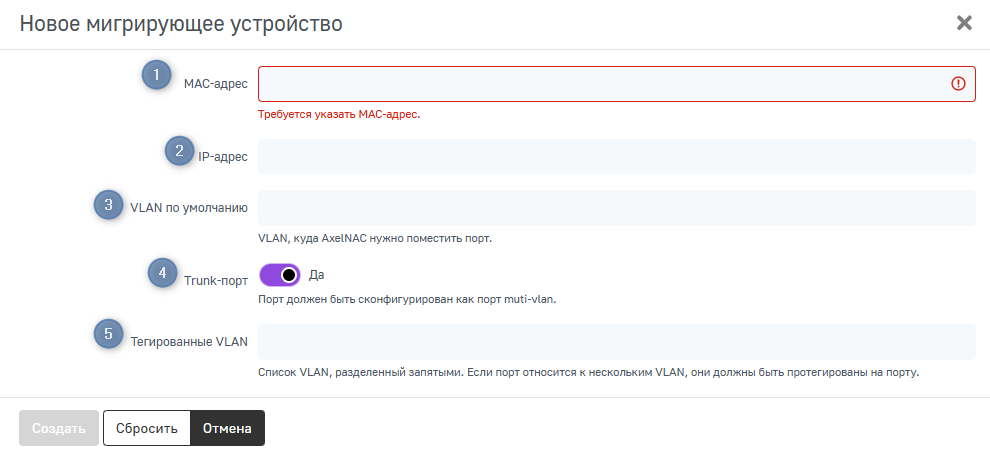Image resolution: width=990 pixels, height=456 pixels.
Task: Click the Да label beside the toggle
Action: pyautogui.click(x=316, y=274)
